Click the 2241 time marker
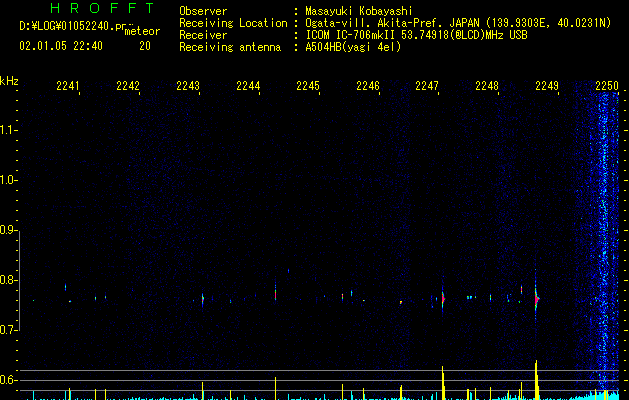Viewport: 629px width, 400px height. pyautogui.click(x=68, y=86)
